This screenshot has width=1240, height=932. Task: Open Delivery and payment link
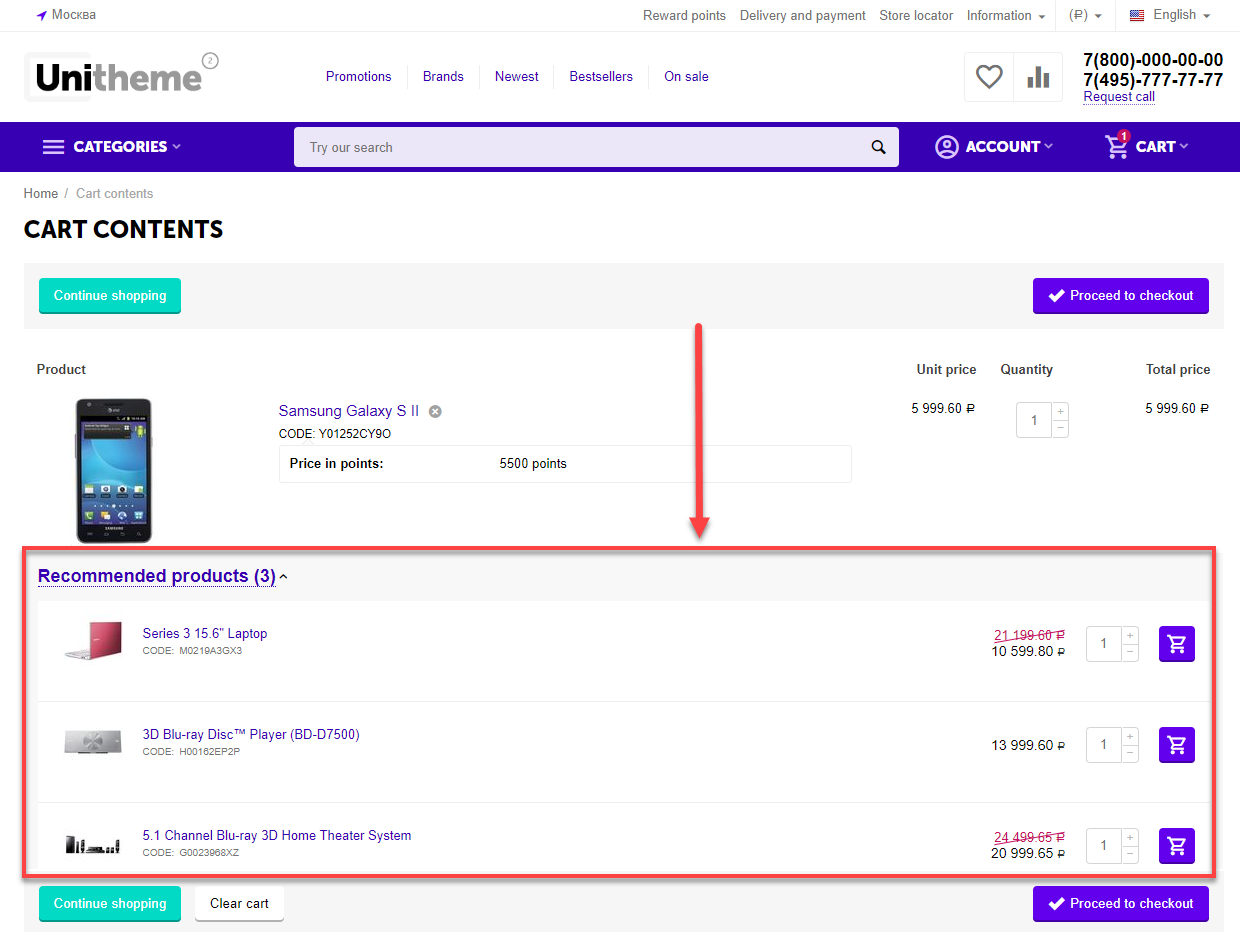tap(803, 16)
